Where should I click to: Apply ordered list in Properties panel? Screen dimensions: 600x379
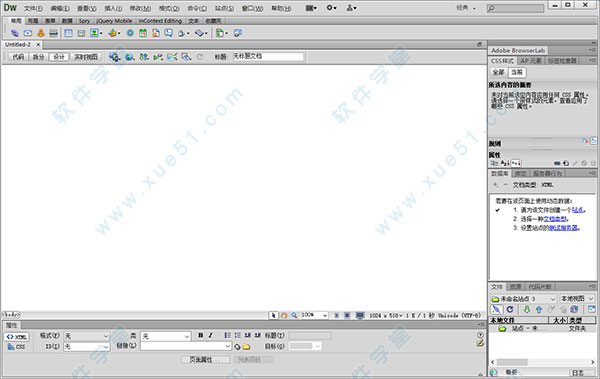[x=237, y=335]
